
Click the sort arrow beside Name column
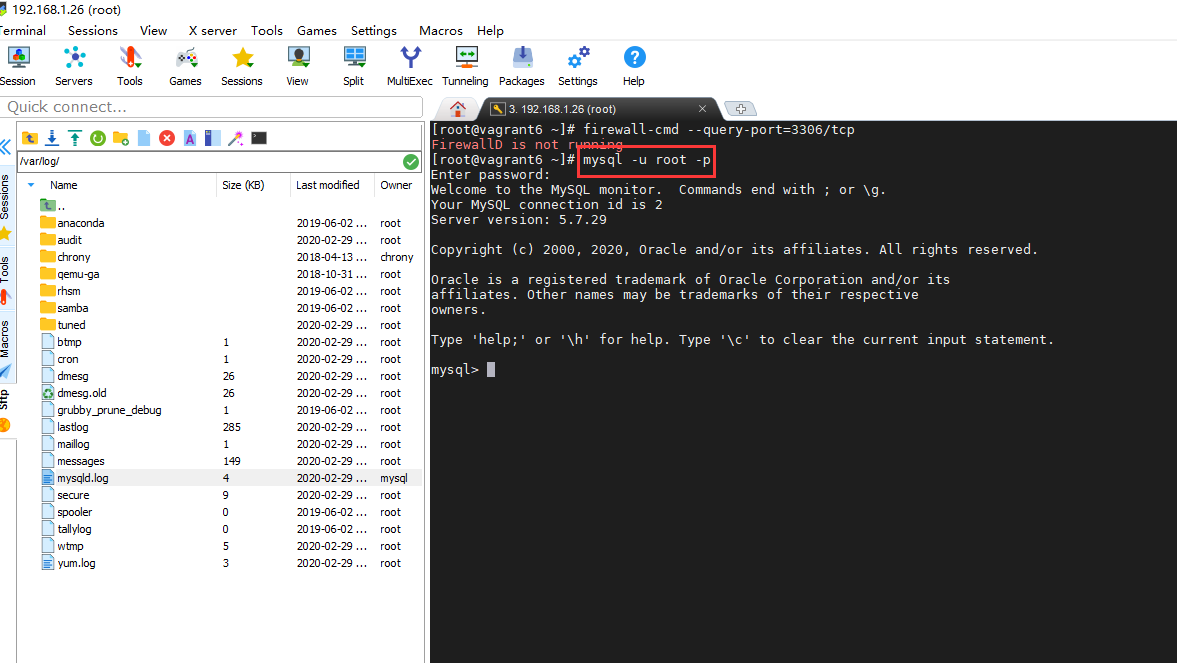(31, 185)
